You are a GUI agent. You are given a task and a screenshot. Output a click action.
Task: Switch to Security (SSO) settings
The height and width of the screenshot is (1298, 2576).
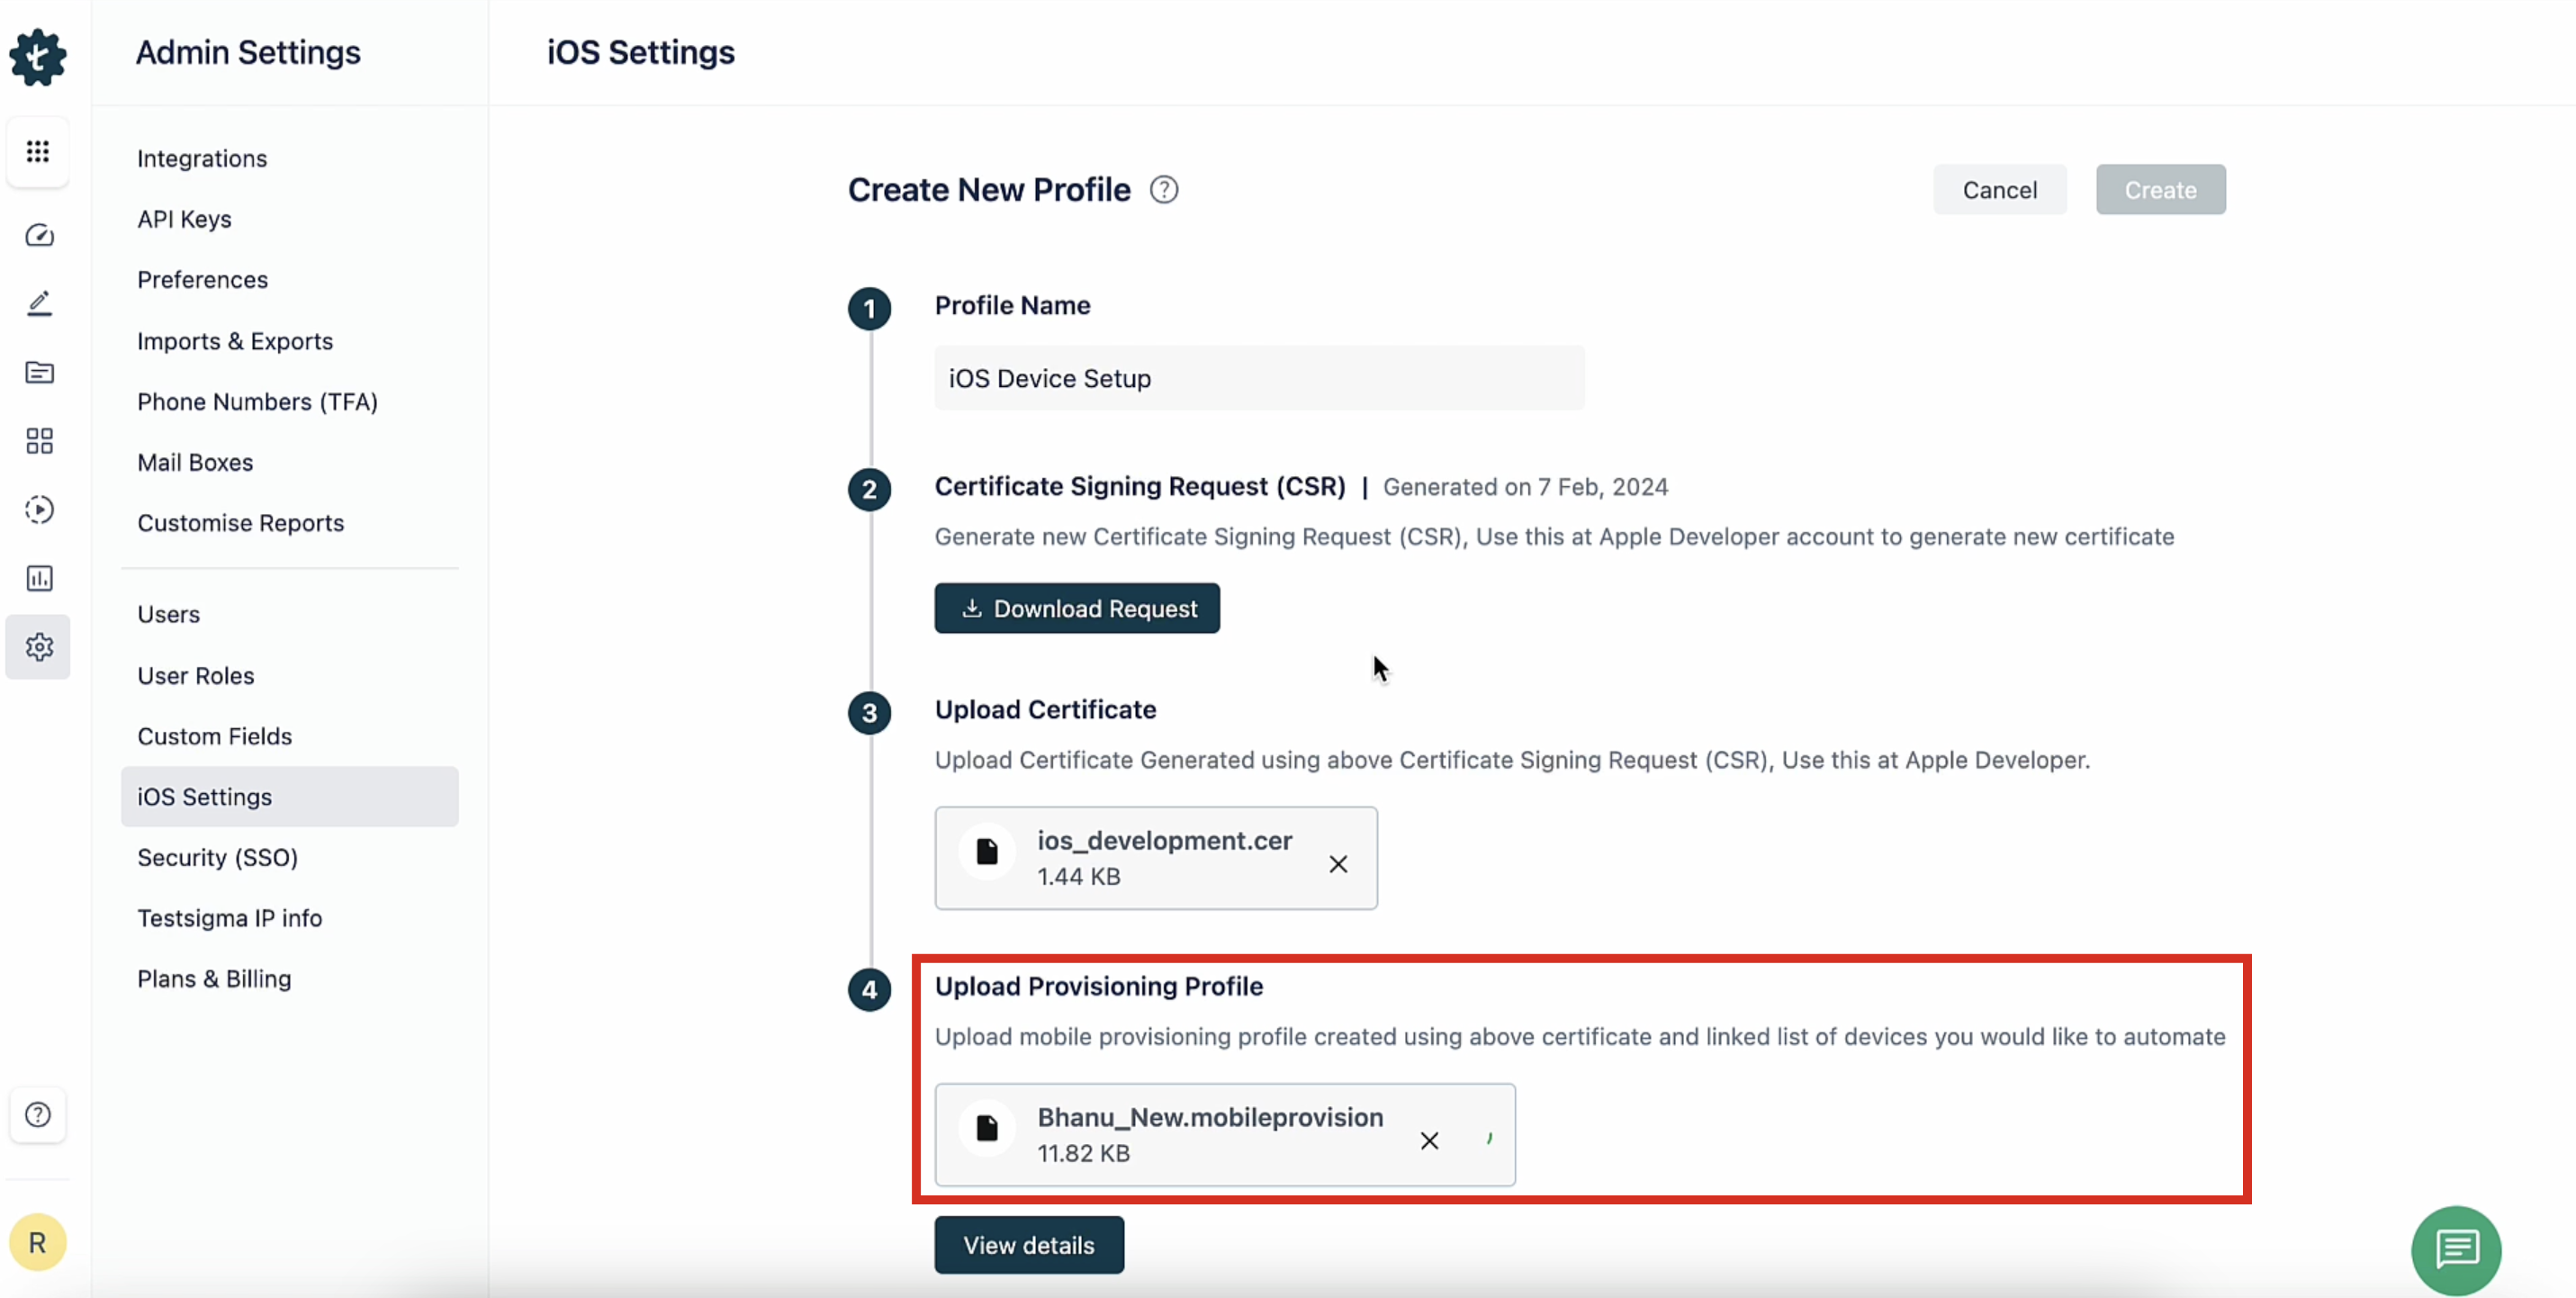(x=217, y=857)
